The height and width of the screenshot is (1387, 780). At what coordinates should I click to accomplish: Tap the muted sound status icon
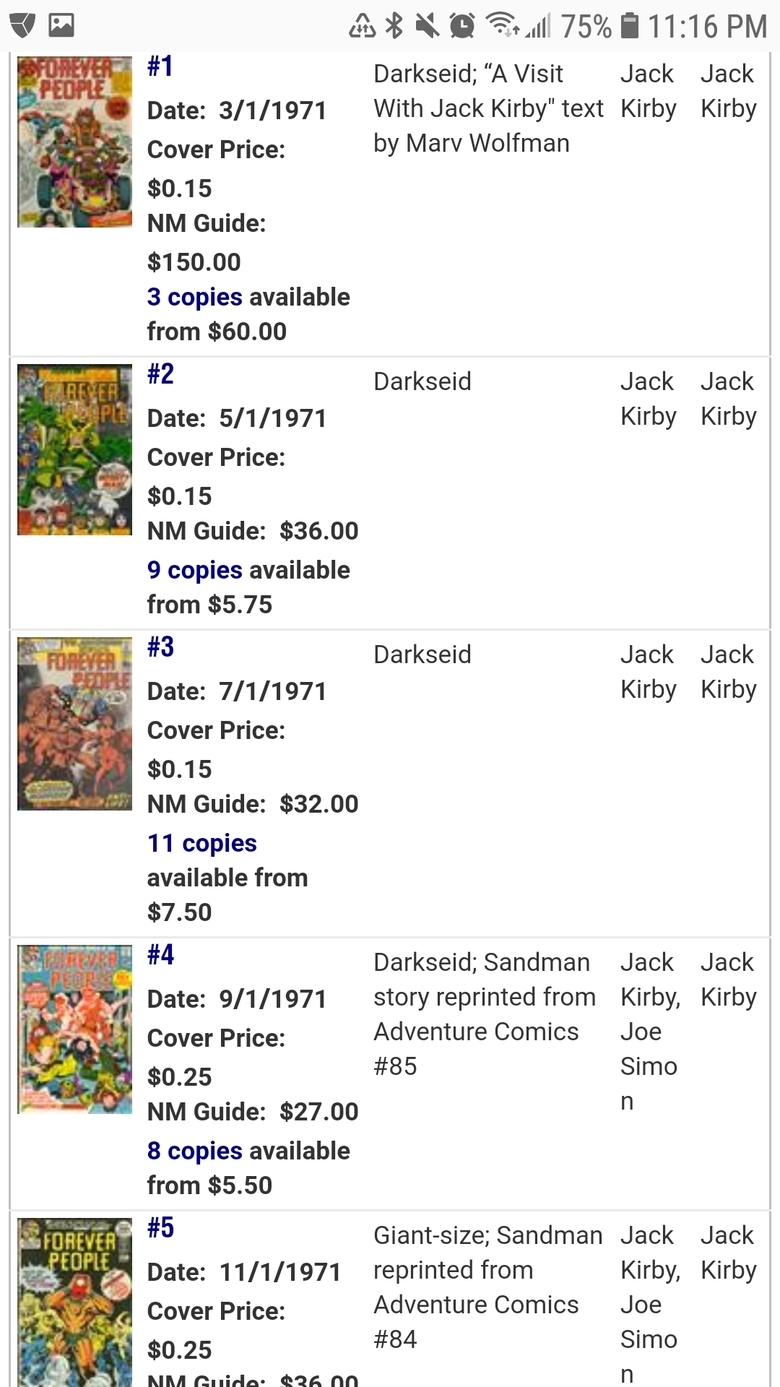[x=427, y=25]
